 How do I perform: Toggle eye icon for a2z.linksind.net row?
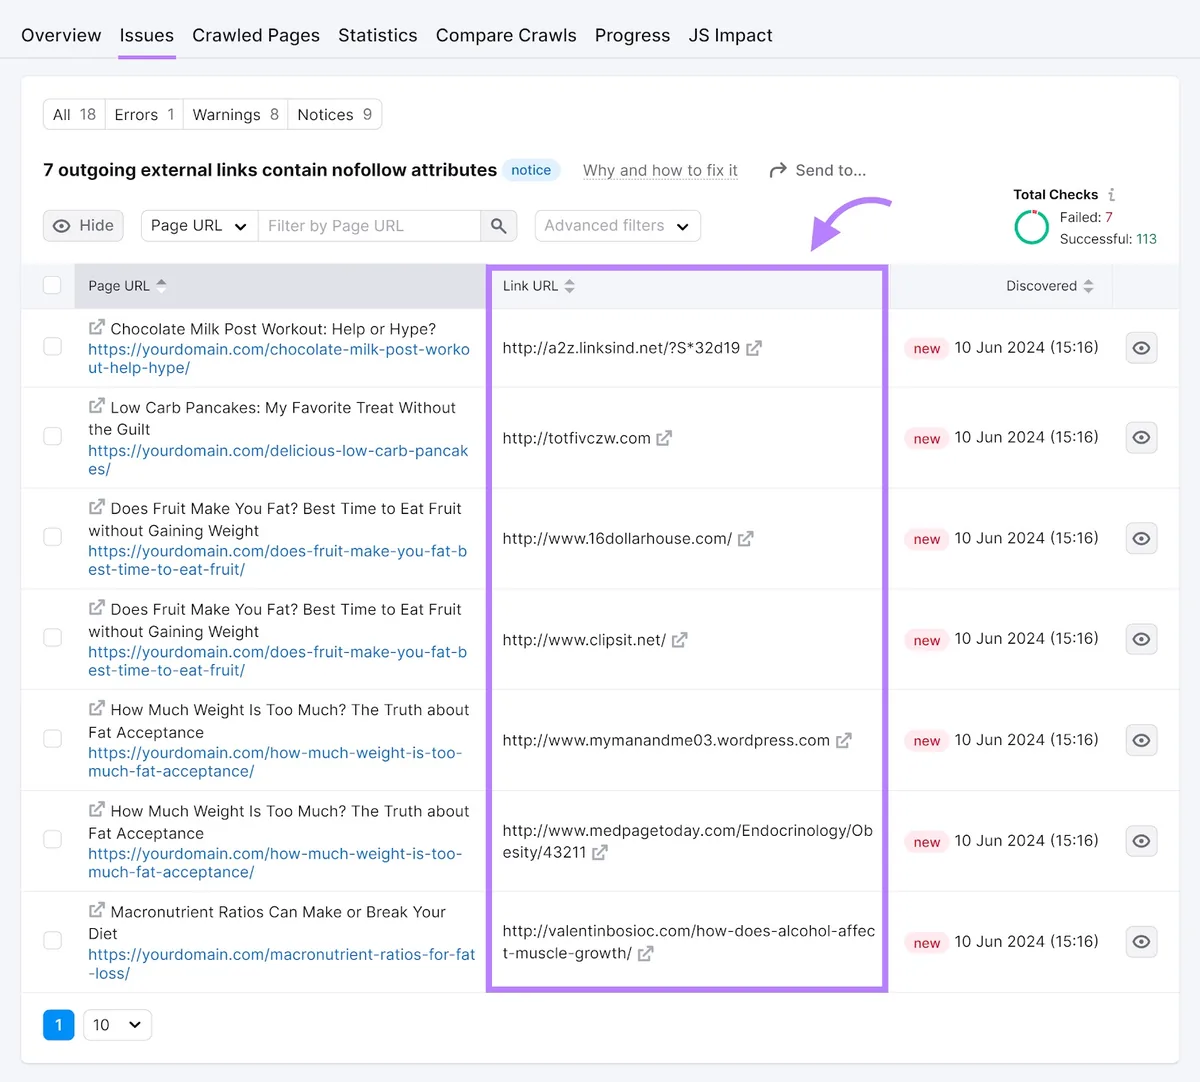tap(1141, 348)
